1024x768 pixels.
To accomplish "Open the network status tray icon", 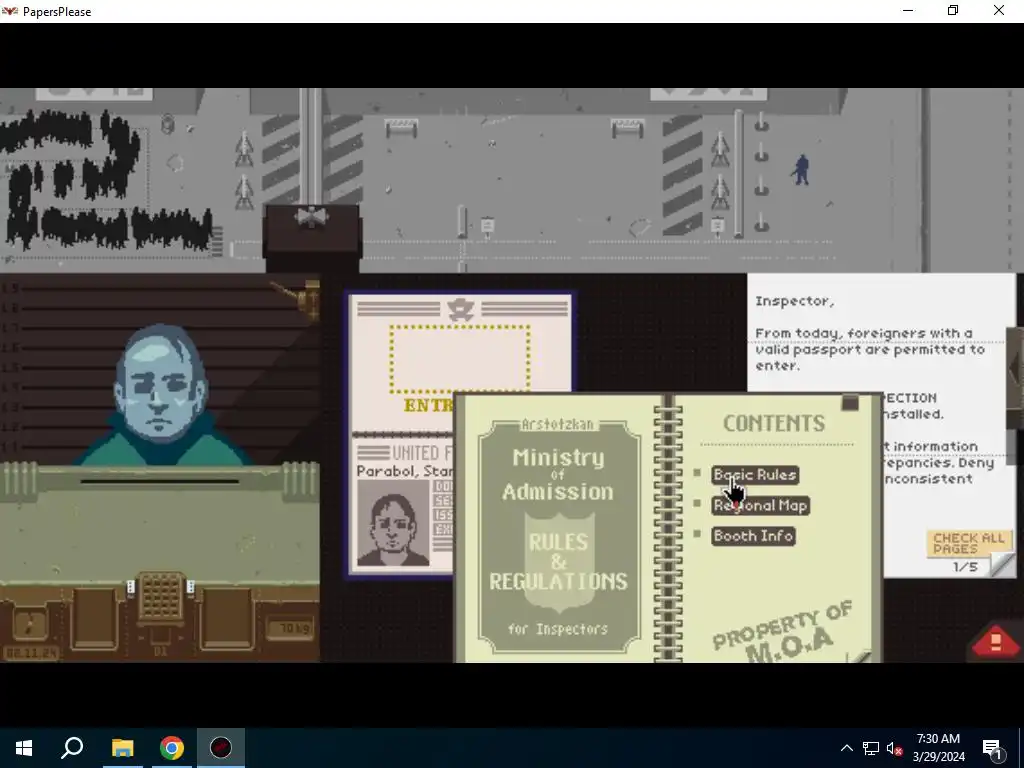I will coord(871,748).
